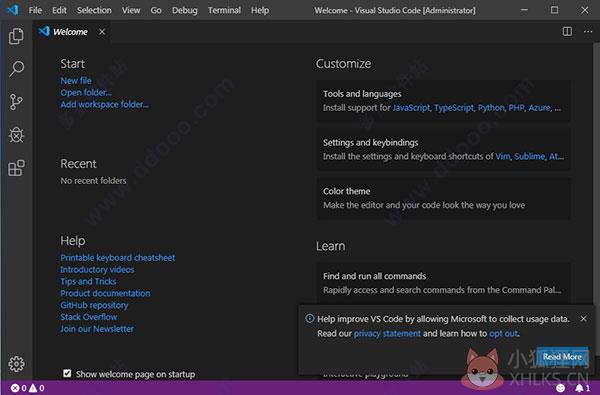Open the privacy statement link

click(x=387, y=333)
